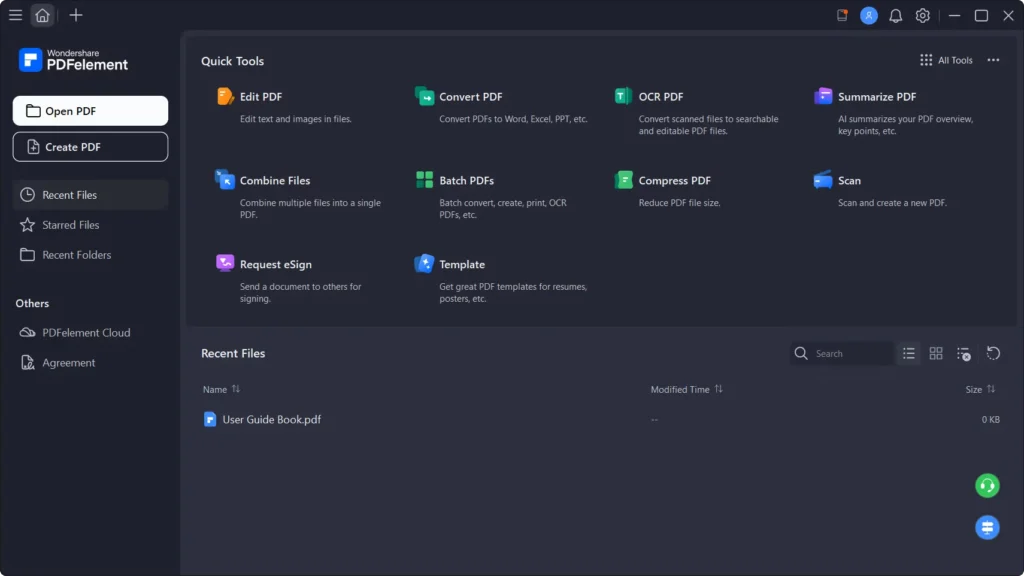Click the Create PDF button

click(x=90, y=146)
